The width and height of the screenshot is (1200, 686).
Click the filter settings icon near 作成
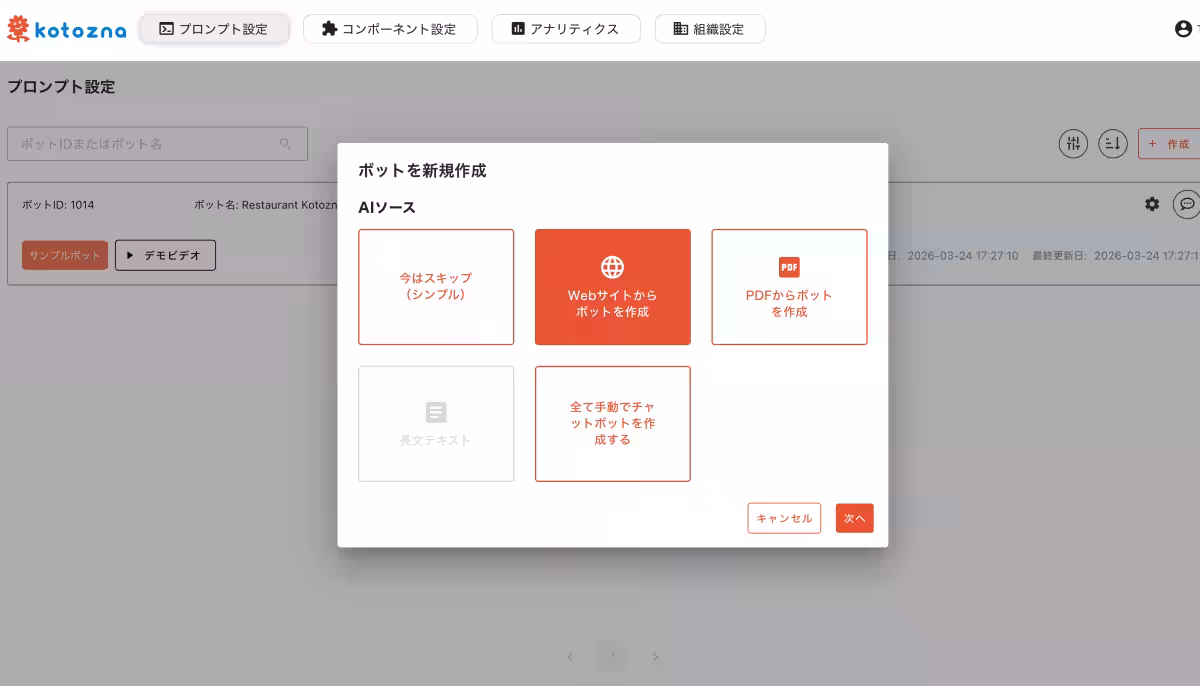click(1073, 143)
